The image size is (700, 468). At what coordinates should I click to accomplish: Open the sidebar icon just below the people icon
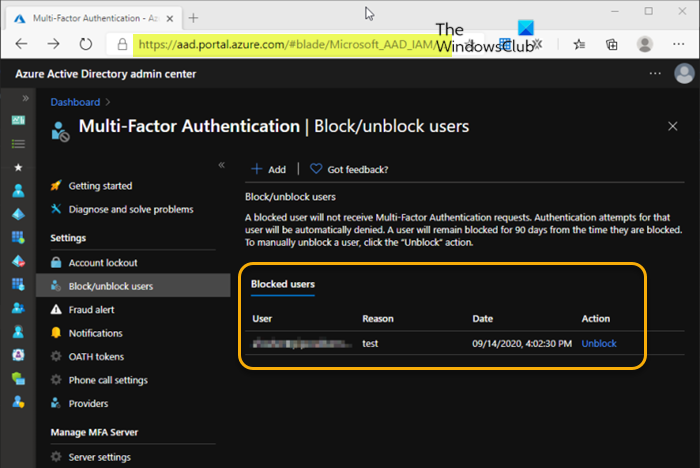click(x=18, y=331)
